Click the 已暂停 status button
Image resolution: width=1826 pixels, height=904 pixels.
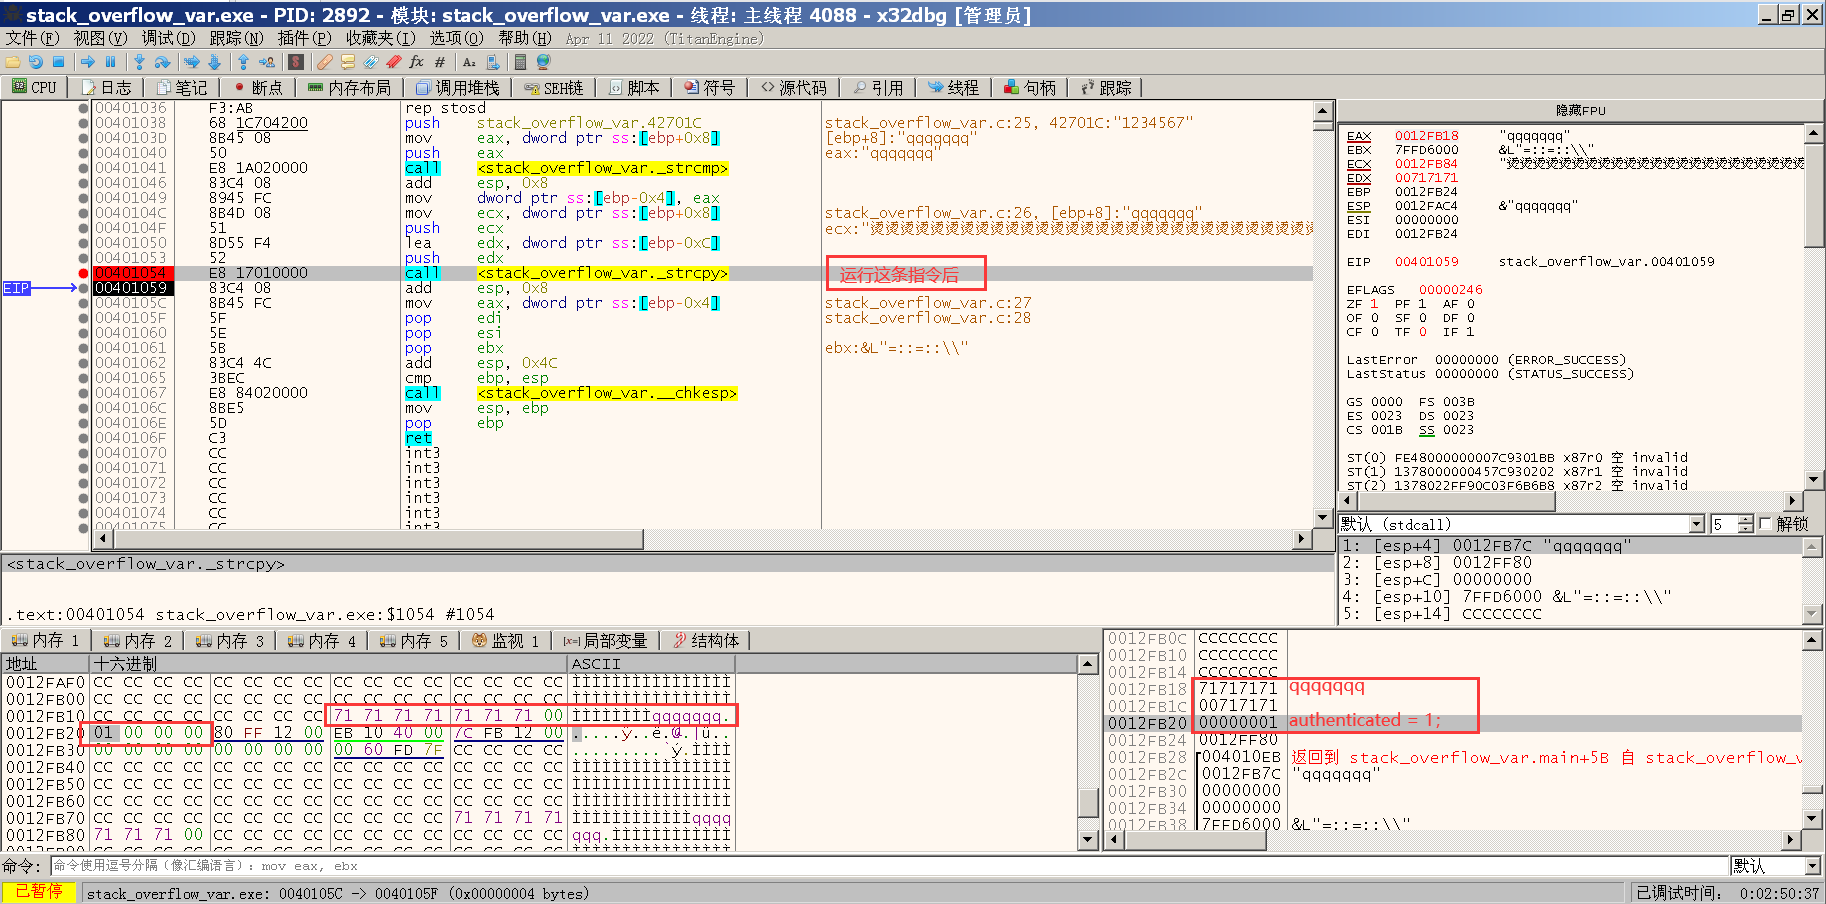[x=41, y=891]
